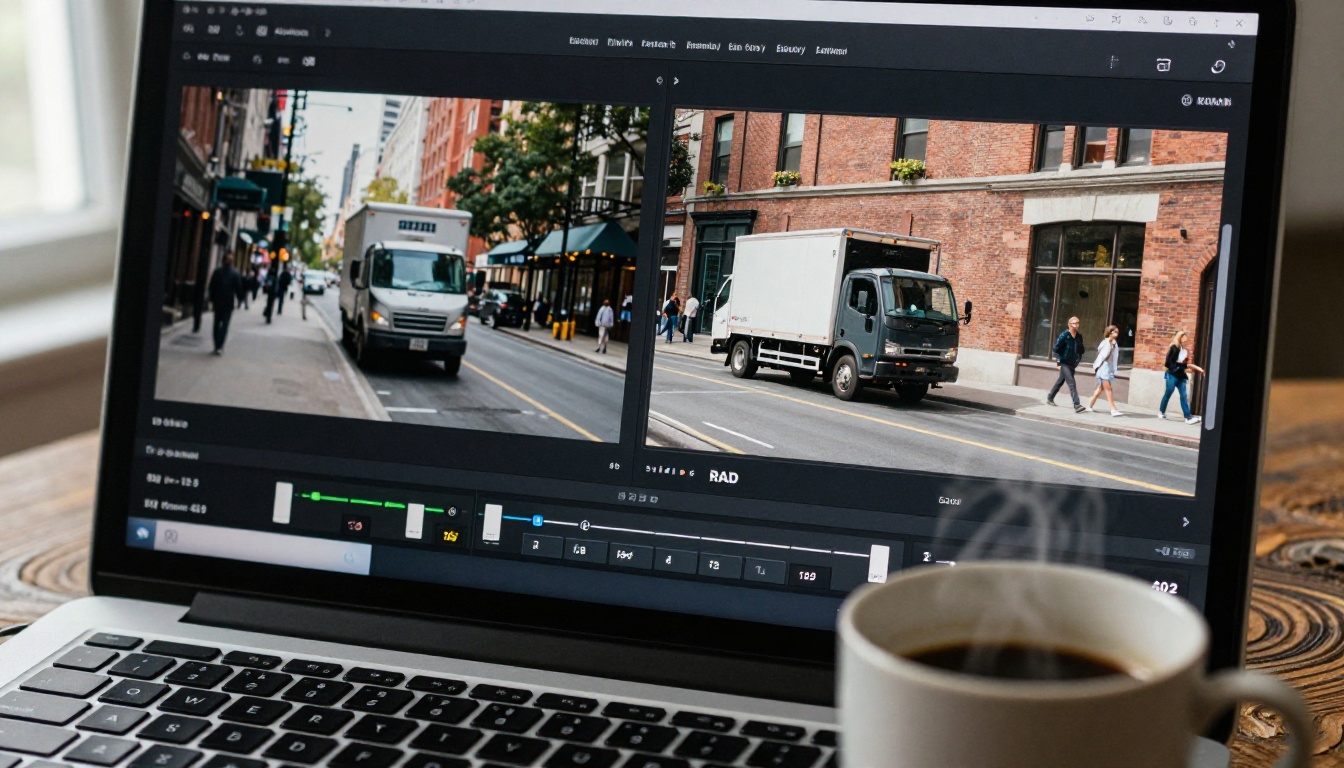Open the last item in the center menu row
Viewport: 1344px width, 768px height.
(831, 50)
